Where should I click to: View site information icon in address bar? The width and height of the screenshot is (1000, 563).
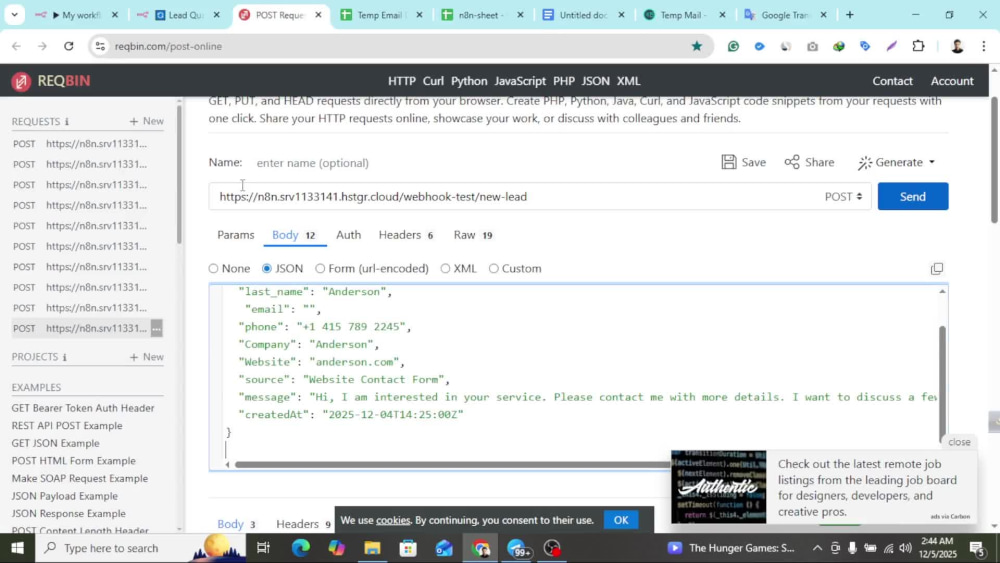(x=99, y=46)
